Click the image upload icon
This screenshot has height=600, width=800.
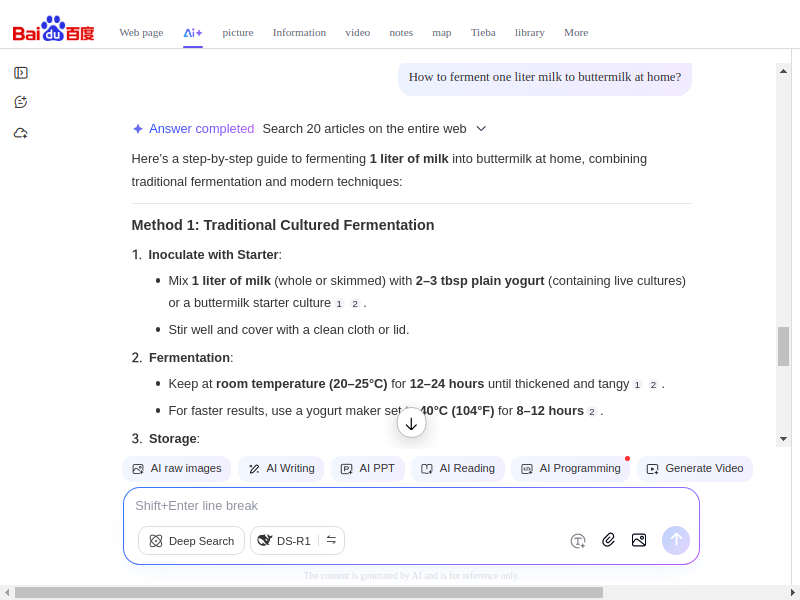point(639,540)
